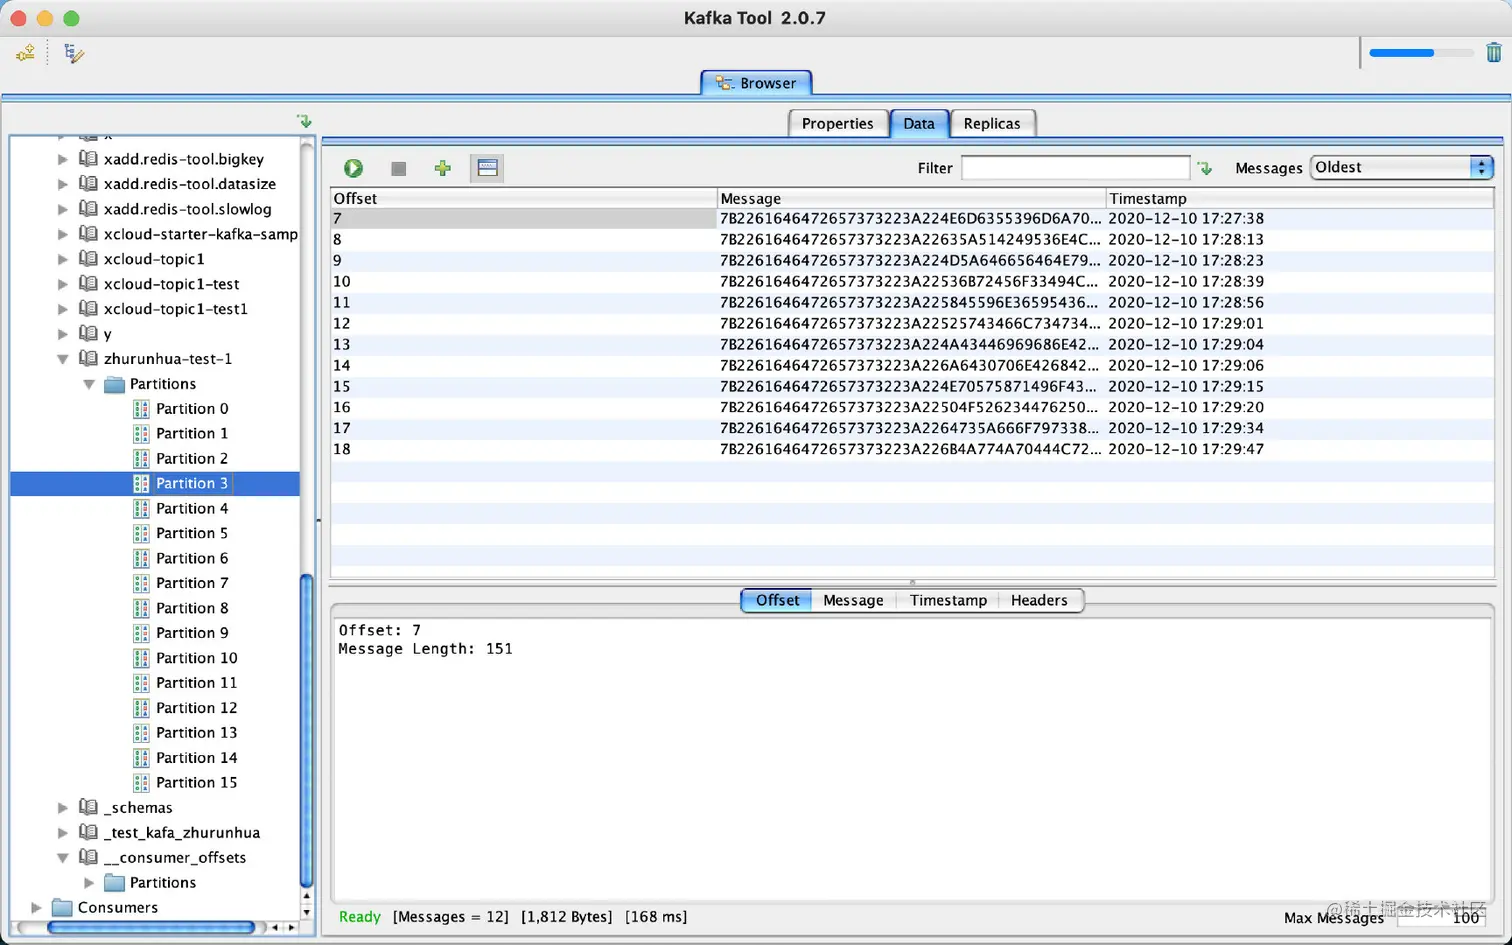Click the gray stop button
The height and width of the screenshot is (945, 1512).
(398, 168)
